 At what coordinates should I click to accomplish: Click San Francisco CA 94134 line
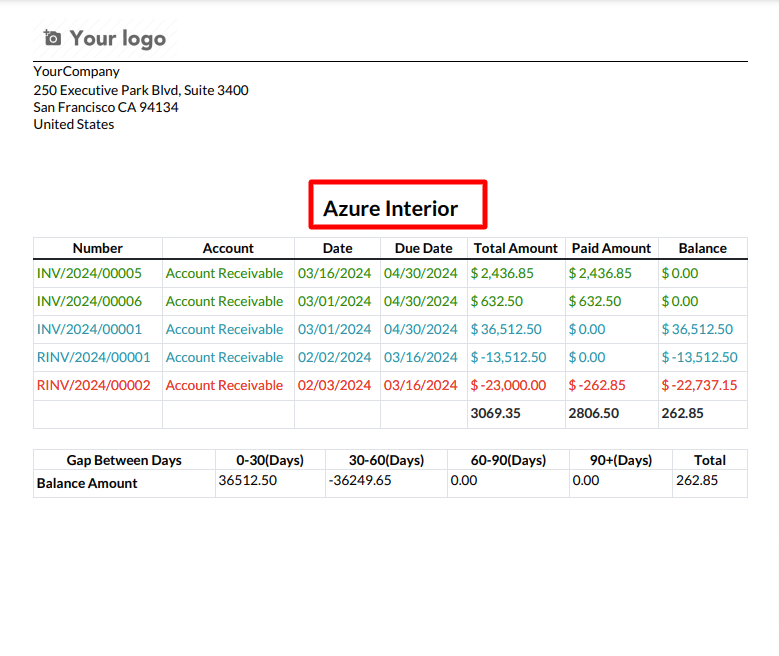pos(106,107)
